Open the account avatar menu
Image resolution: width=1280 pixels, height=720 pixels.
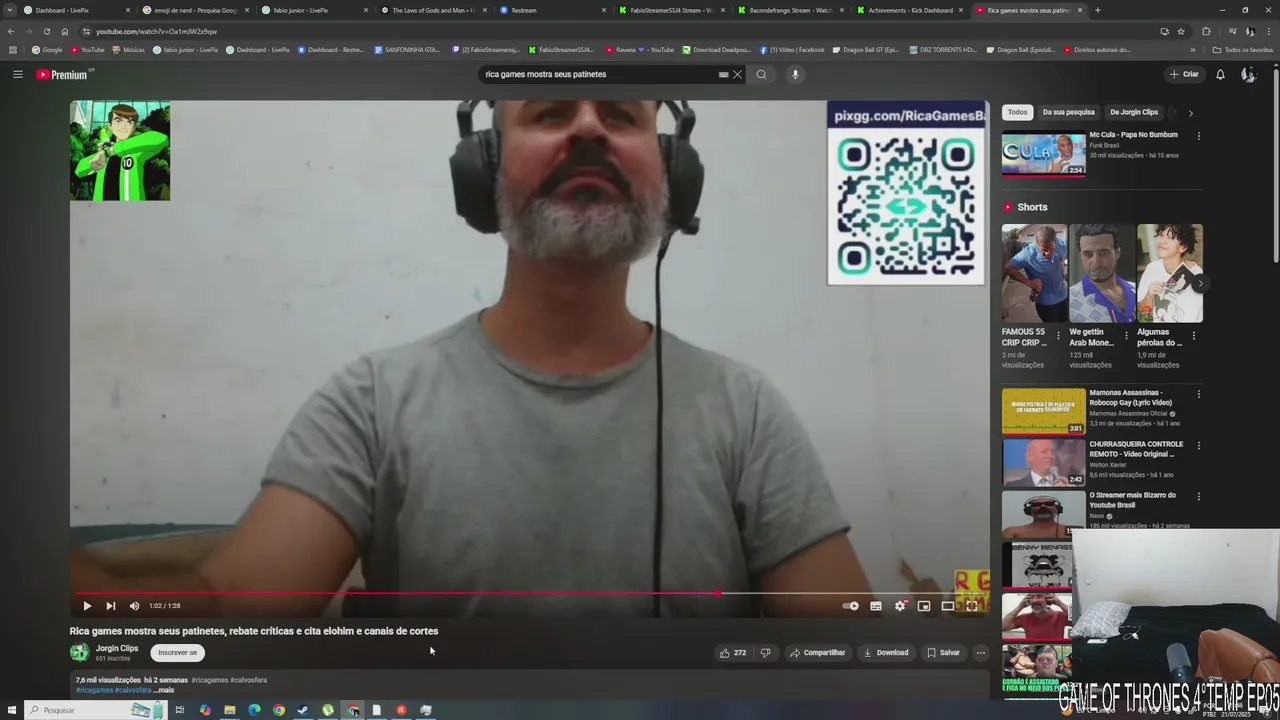pyautogui.click(x=1248, y=74)
